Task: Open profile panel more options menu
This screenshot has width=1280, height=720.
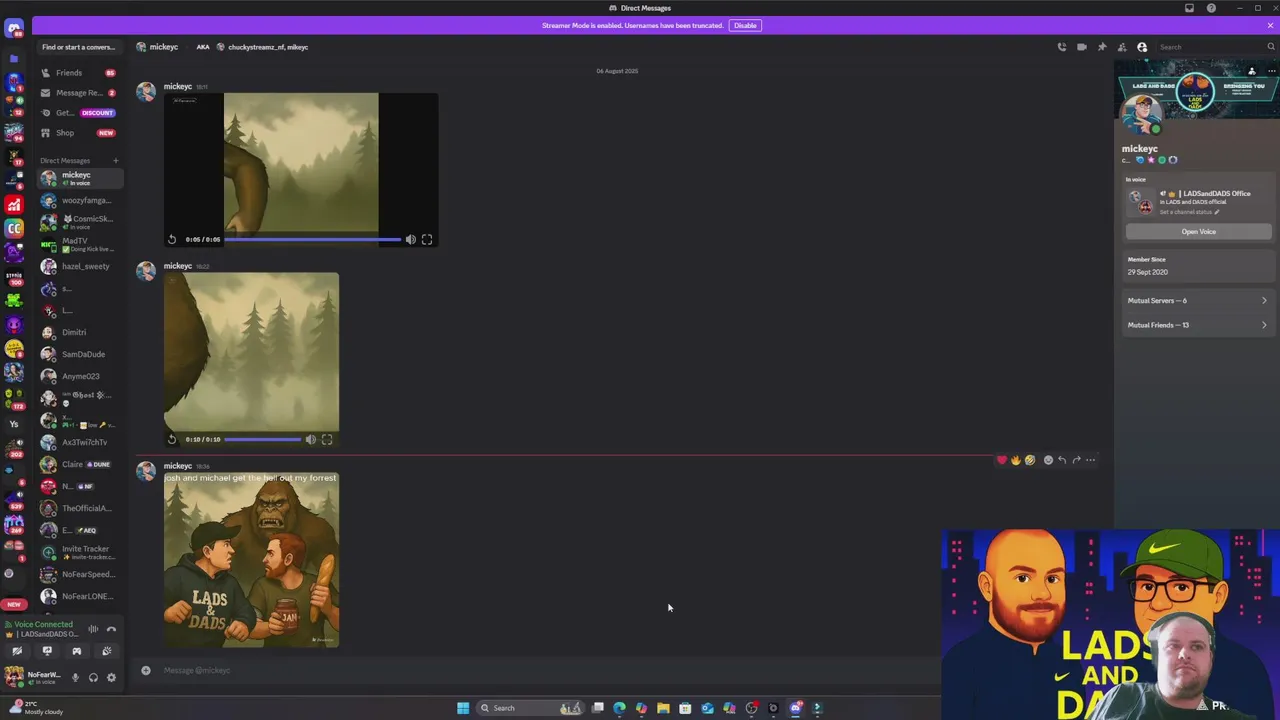Action: tap(1270, 71)
